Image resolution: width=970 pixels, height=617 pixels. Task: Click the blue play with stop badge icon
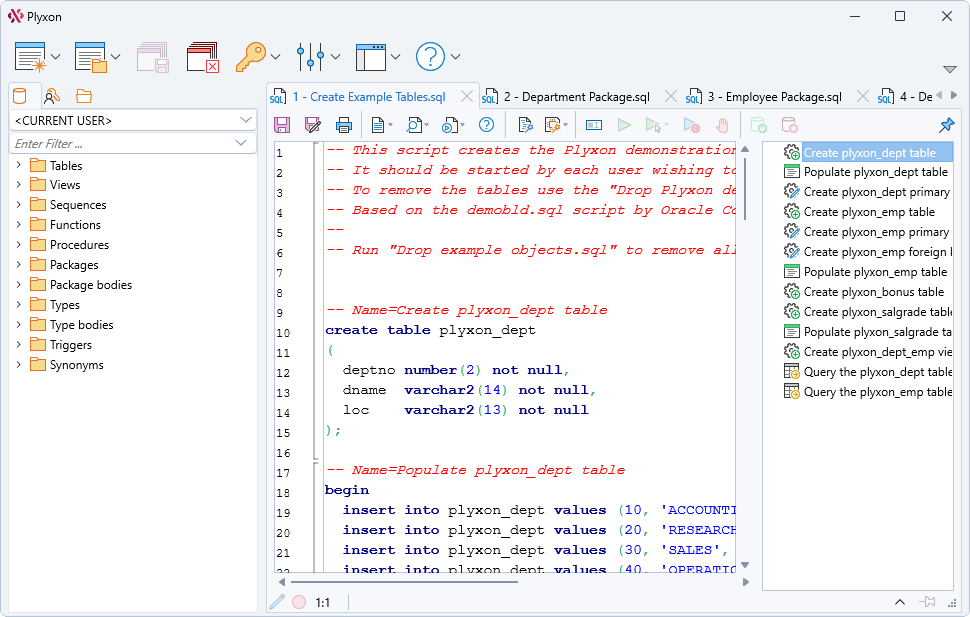pyautogui.click(x=692, y=126)
